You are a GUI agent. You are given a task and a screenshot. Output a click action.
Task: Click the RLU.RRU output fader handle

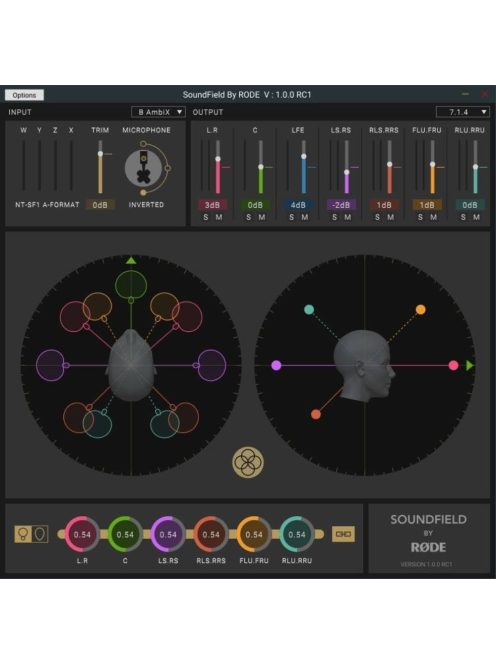click(475, 167)
